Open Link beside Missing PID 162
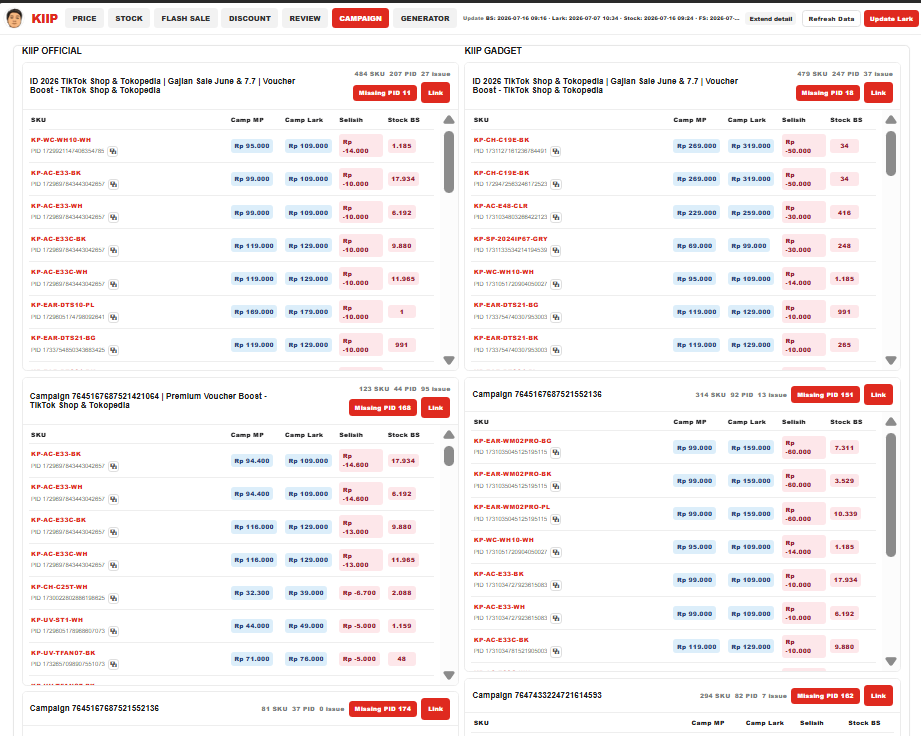This screenshot has width=921, height=736. pos(878,696)
